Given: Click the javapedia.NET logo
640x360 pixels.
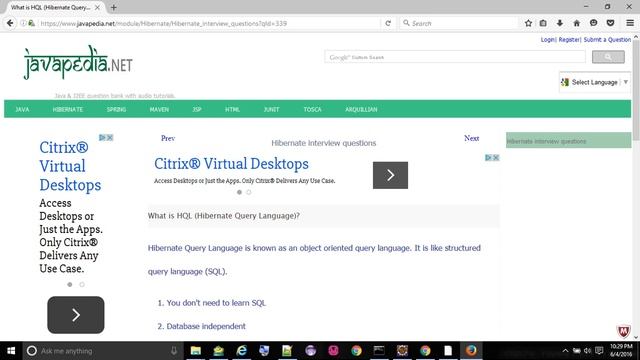Looking at the screenshot, I should [x=78, y=63].
